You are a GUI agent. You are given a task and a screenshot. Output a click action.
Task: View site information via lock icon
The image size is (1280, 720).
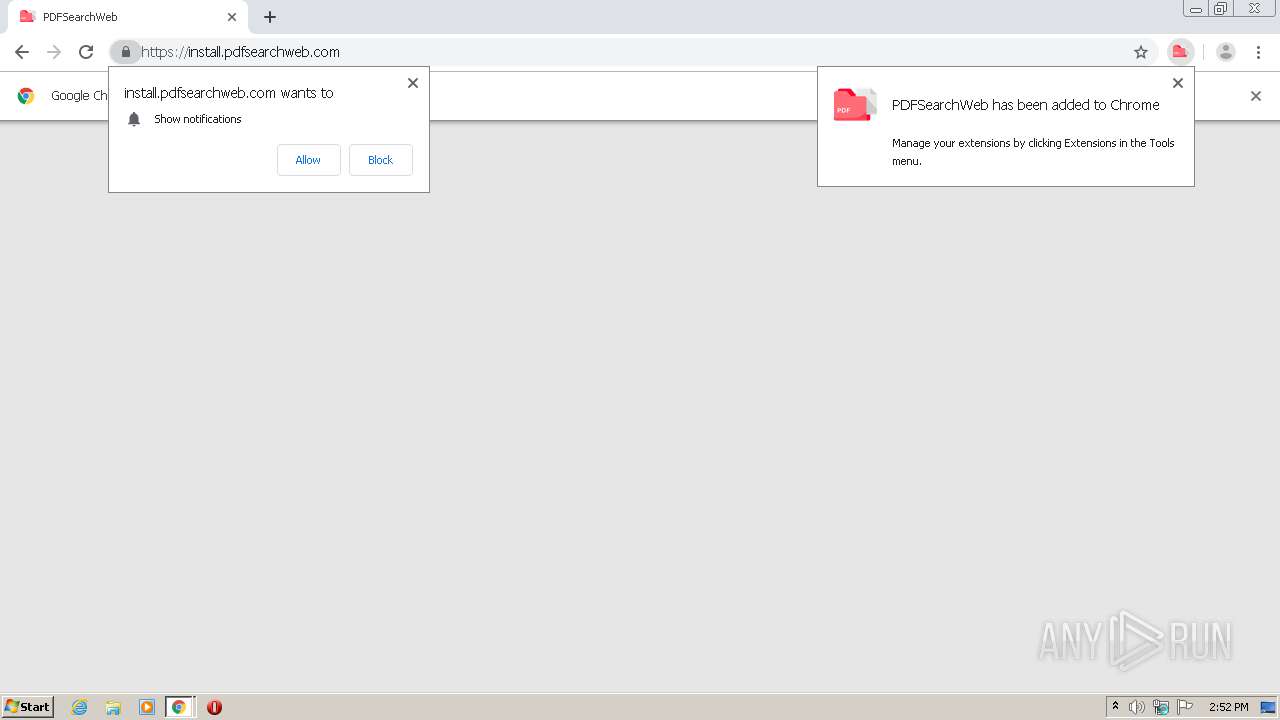[x=125, y=52]
